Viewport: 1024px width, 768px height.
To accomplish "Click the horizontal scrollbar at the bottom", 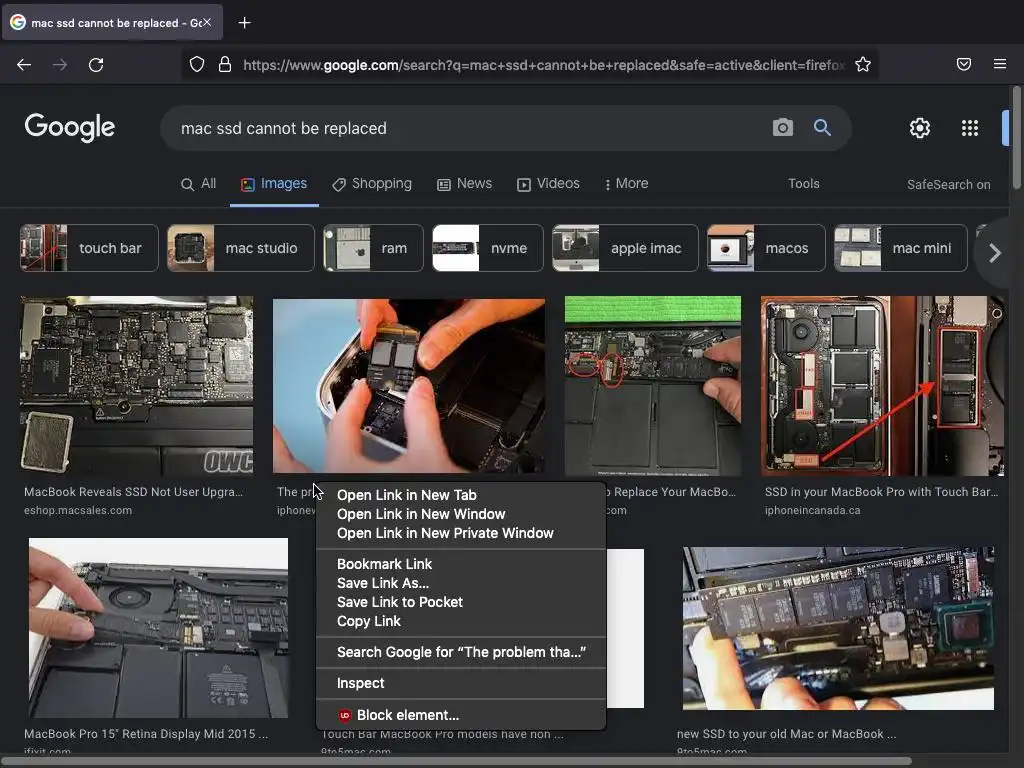I will (x=456, y=761).
